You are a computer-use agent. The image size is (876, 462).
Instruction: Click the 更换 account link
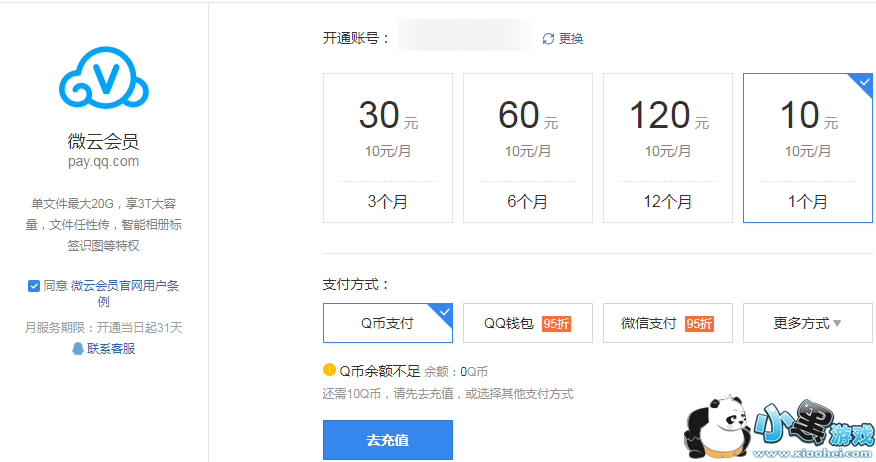point(571,39)
